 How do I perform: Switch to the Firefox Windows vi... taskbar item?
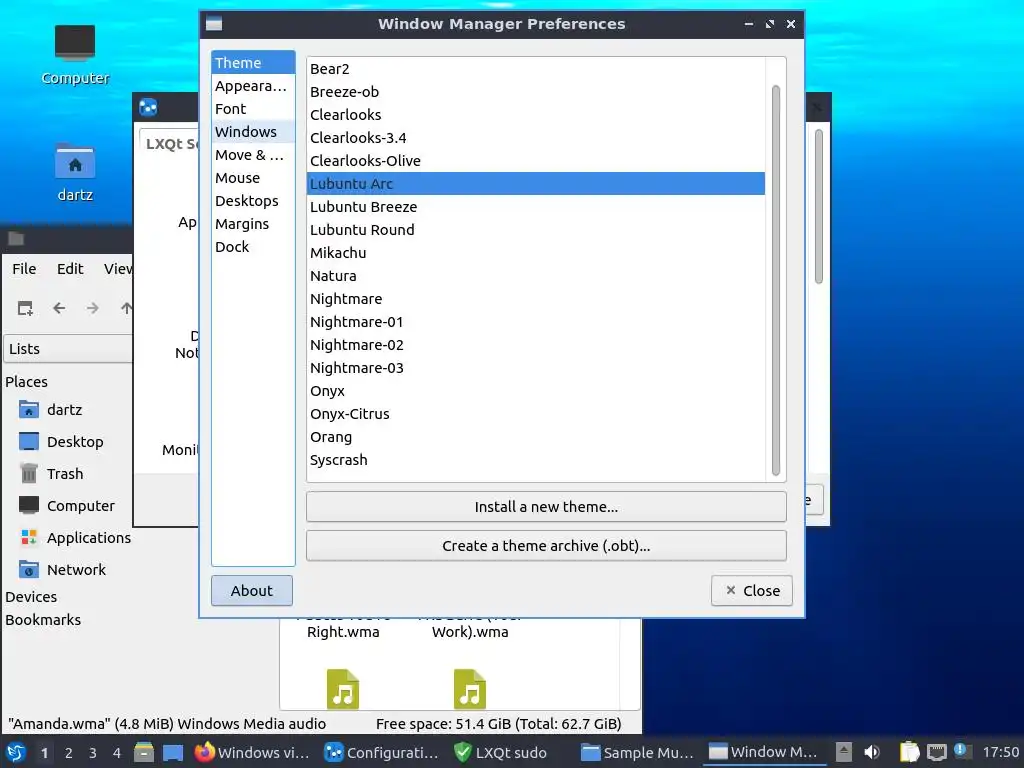pos(252,752)
